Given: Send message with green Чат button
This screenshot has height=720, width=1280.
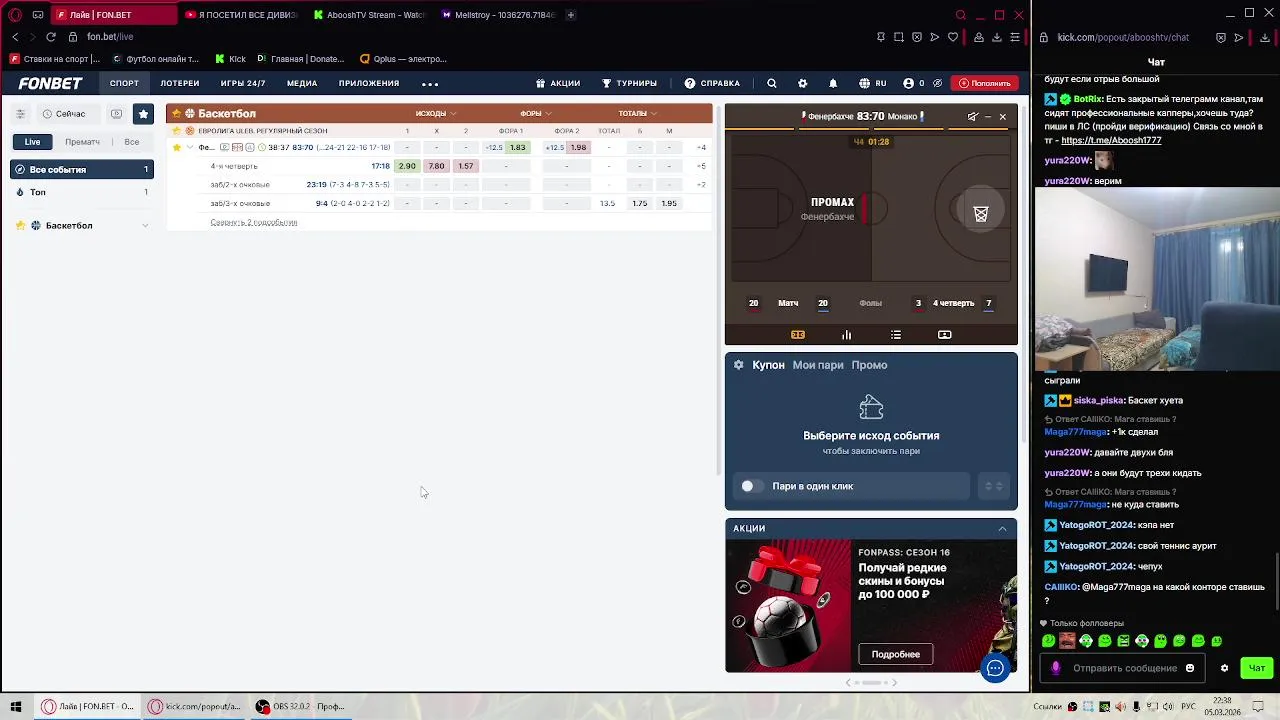Looking at the screenshot, I should pos(1257,668).
